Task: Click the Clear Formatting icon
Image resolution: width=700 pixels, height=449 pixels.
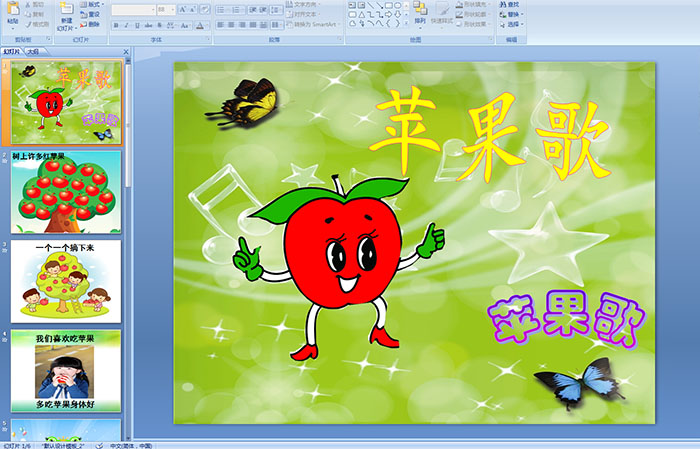Action: tap(205, 10)
